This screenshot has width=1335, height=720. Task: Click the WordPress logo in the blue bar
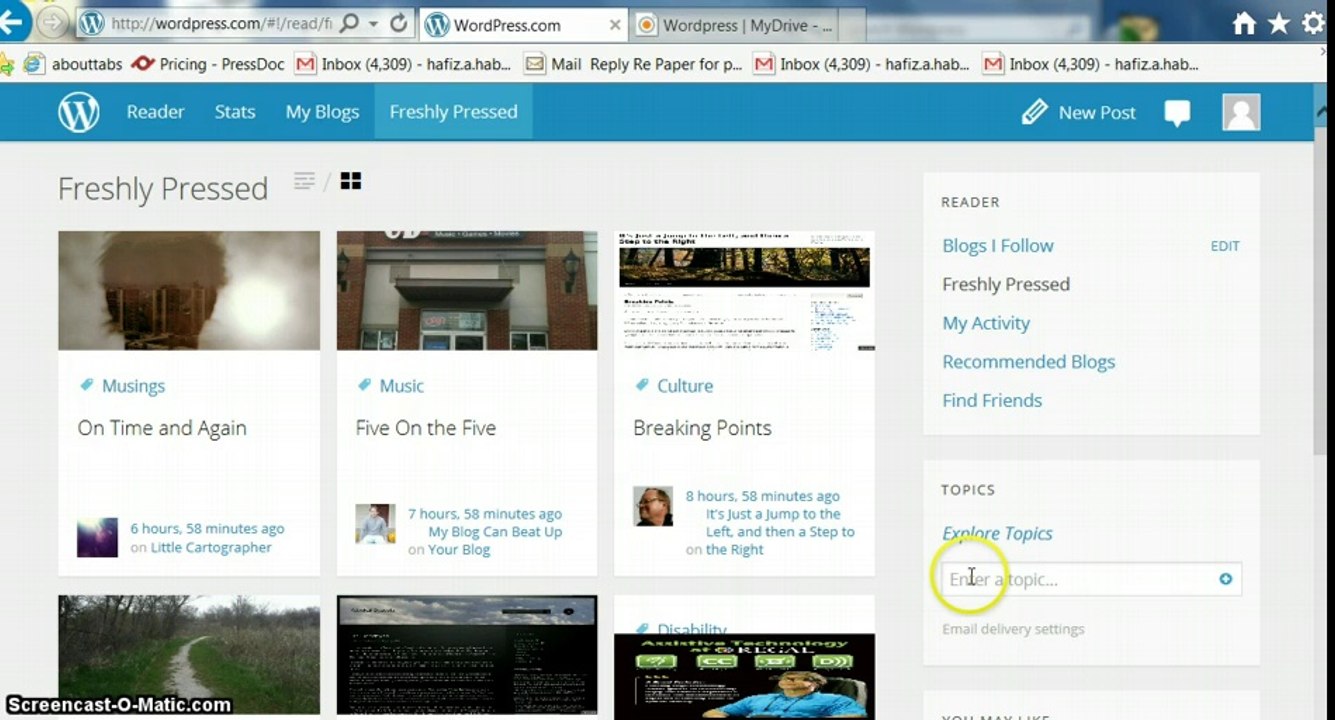(78, 112)
